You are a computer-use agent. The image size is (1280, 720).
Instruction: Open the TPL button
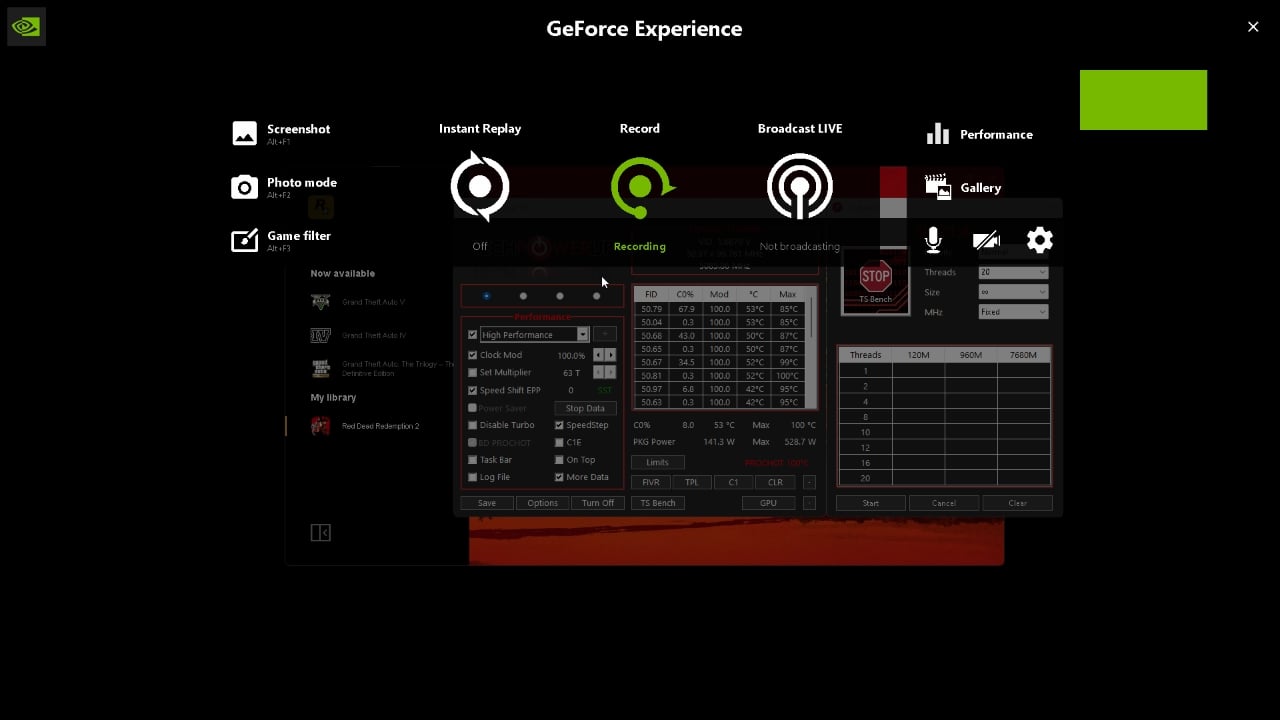click(692, 482)
